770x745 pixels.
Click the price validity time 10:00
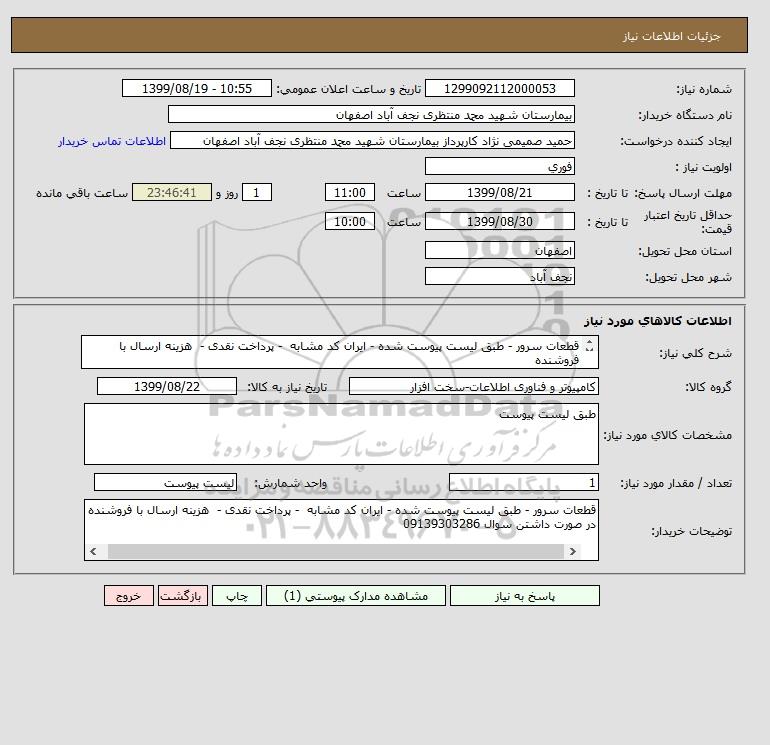350,221
